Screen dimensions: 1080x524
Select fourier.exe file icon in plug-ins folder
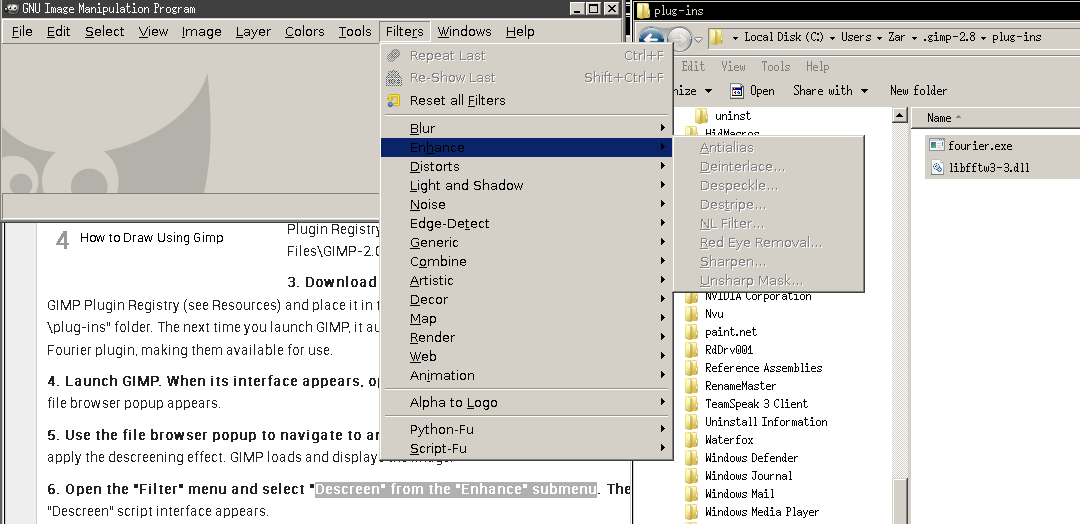click(937, 145)
